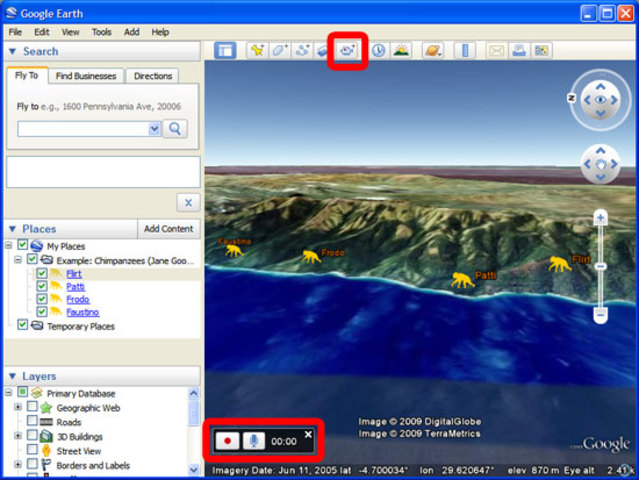Image resolution: width=639 pixels, height=480 pixels.
Task: Click the Record a Tour camera icon
Action: click(x=347, y=51)
